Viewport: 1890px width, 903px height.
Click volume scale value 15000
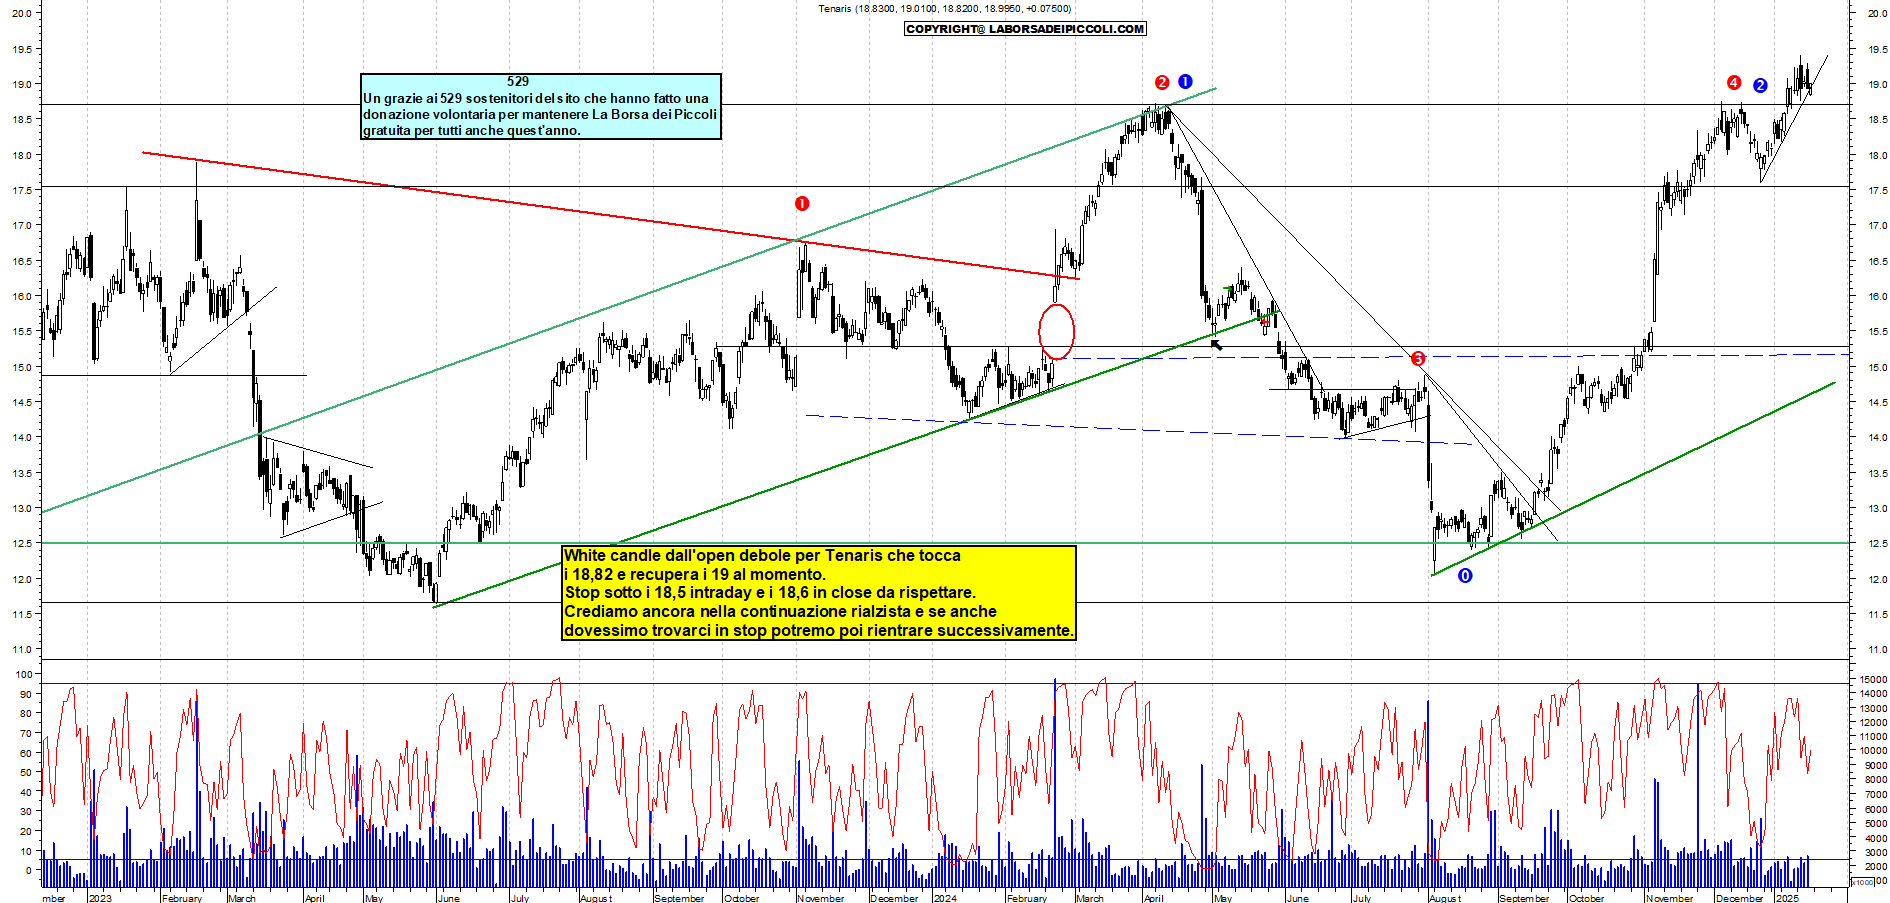tap(1873, 679)
